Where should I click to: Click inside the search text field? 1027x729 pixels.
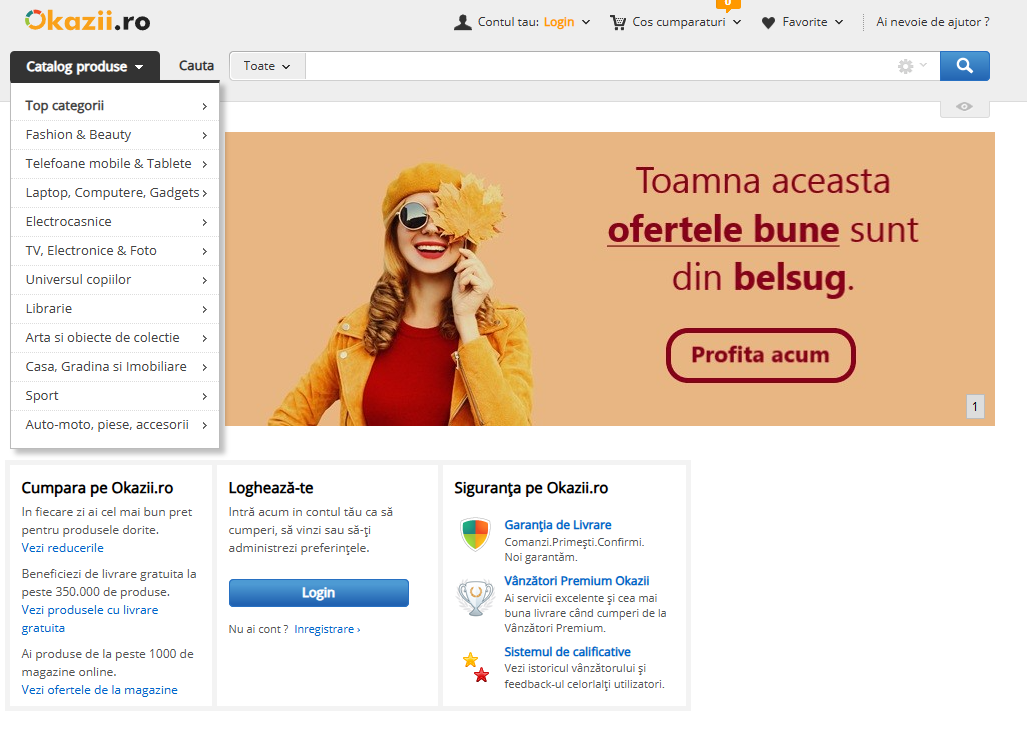coord(600,66)
